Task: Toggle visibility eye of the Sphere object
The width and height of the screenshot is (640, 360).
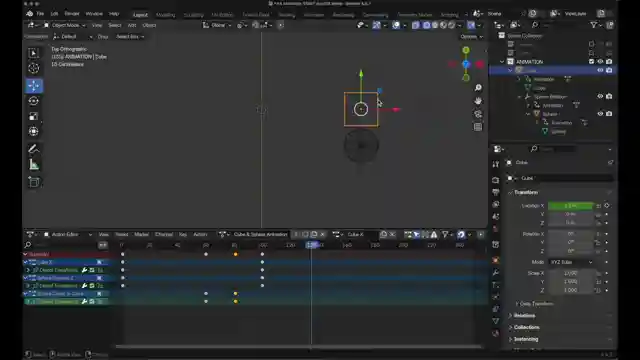Action: [600, 114]
